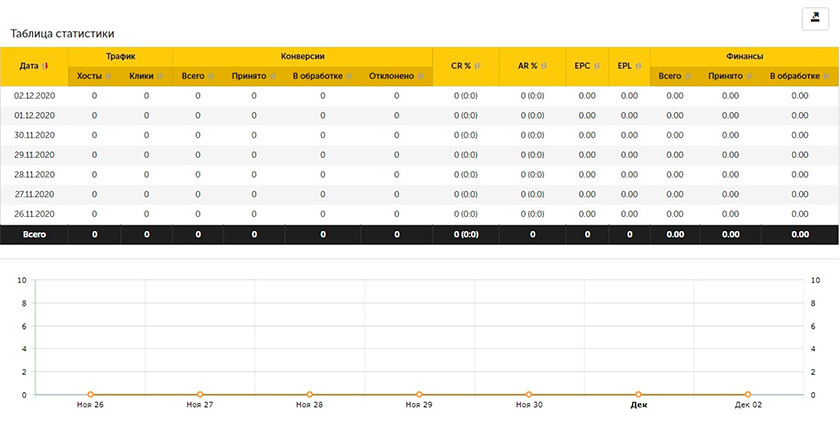Click the 0 (0:0) CR value in the totals row

pos(466,235)
